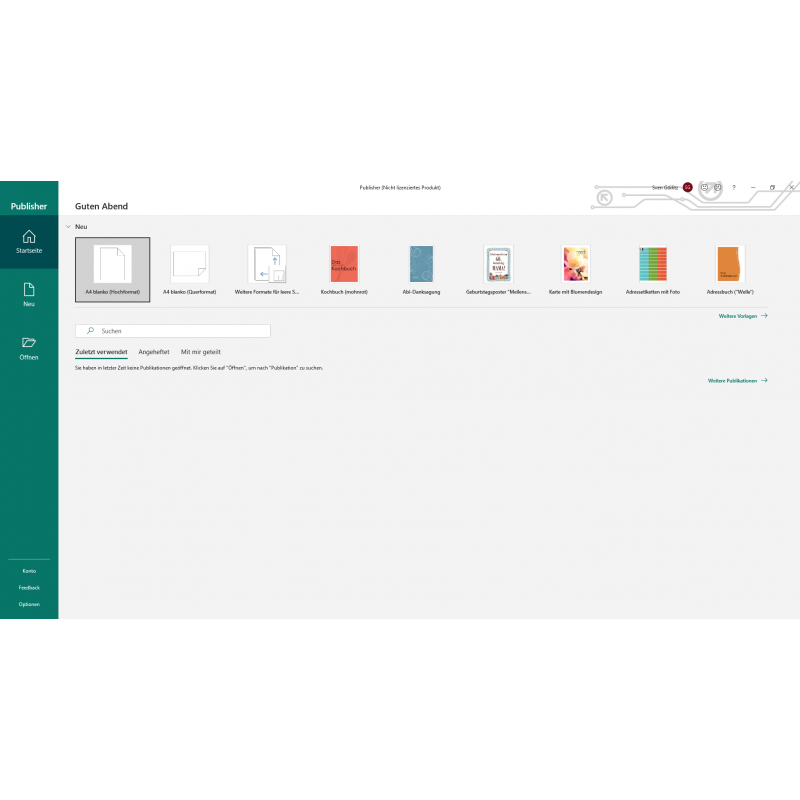Image resolution: width=800 pixels, height=800 pixels.
Task: Open the Weitere Vorlagen link
Action: (742, 316)
